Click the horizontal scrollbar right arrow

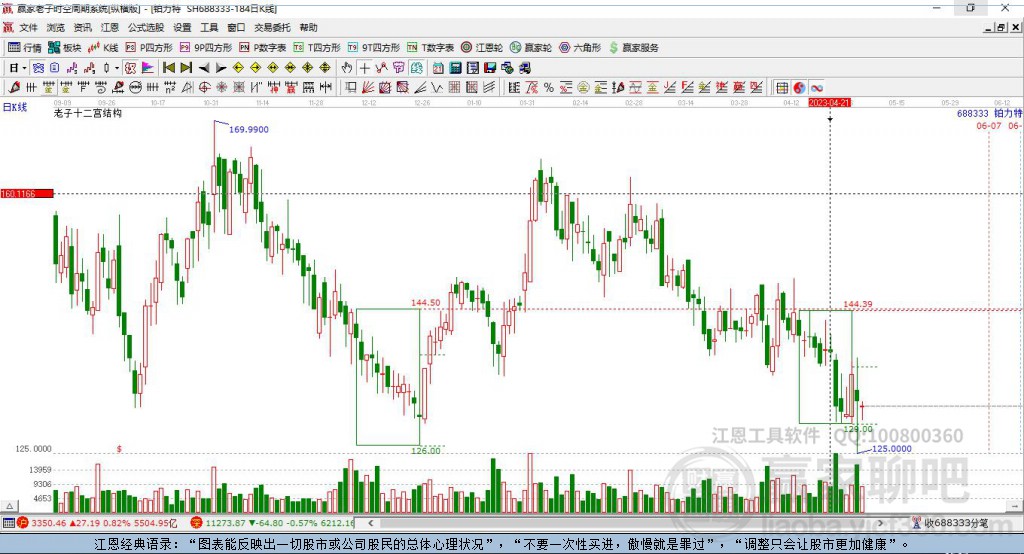[880, 523]
